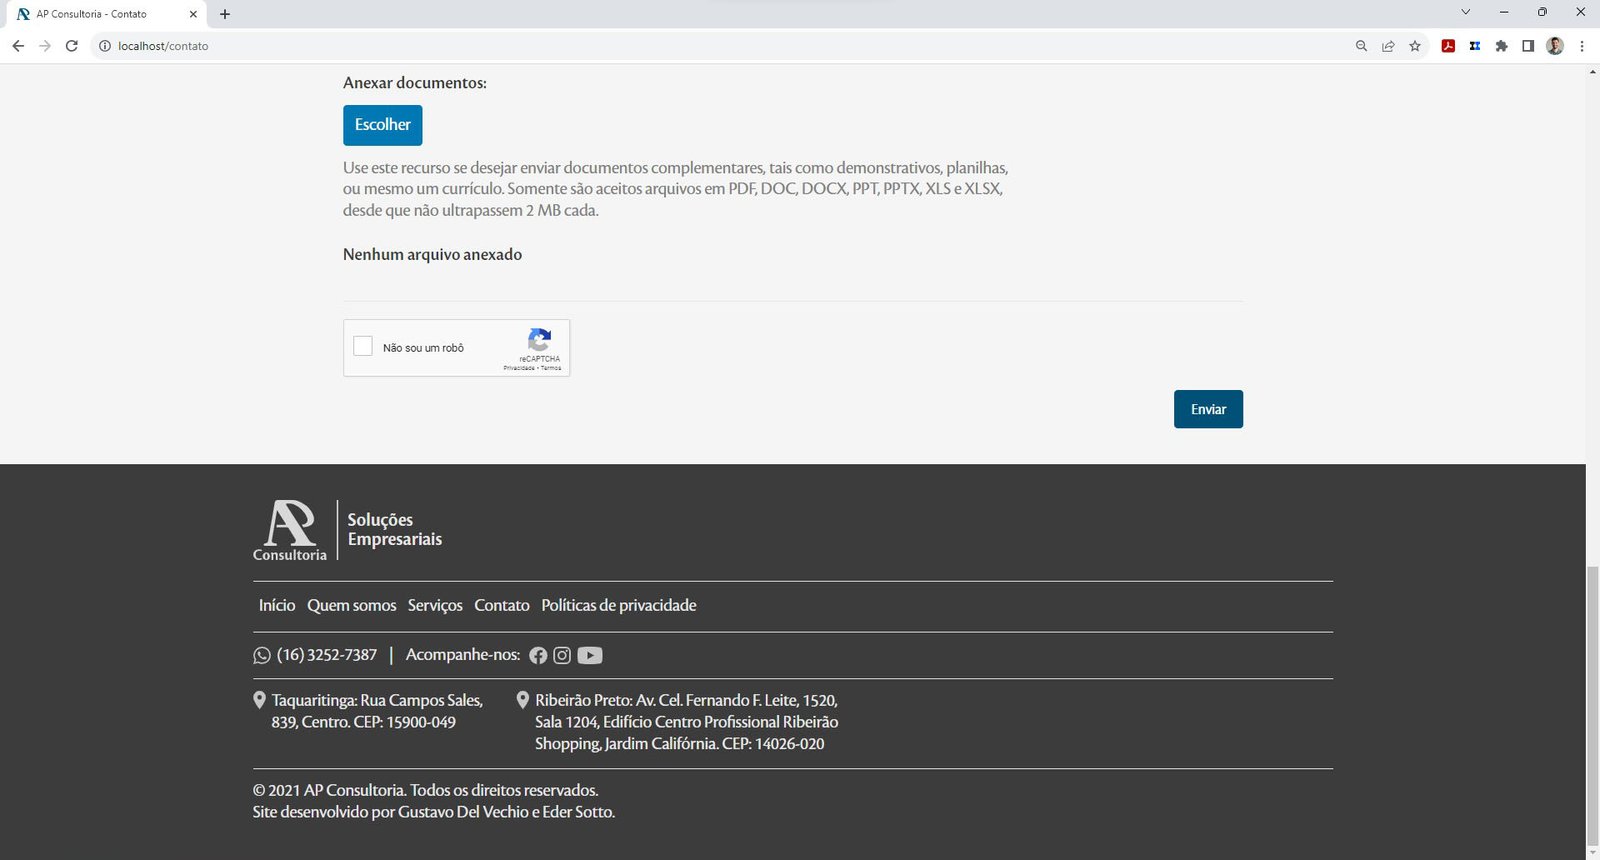Click the WhatsApp phone icon
1600x860 pixels.
coord(262,656)
